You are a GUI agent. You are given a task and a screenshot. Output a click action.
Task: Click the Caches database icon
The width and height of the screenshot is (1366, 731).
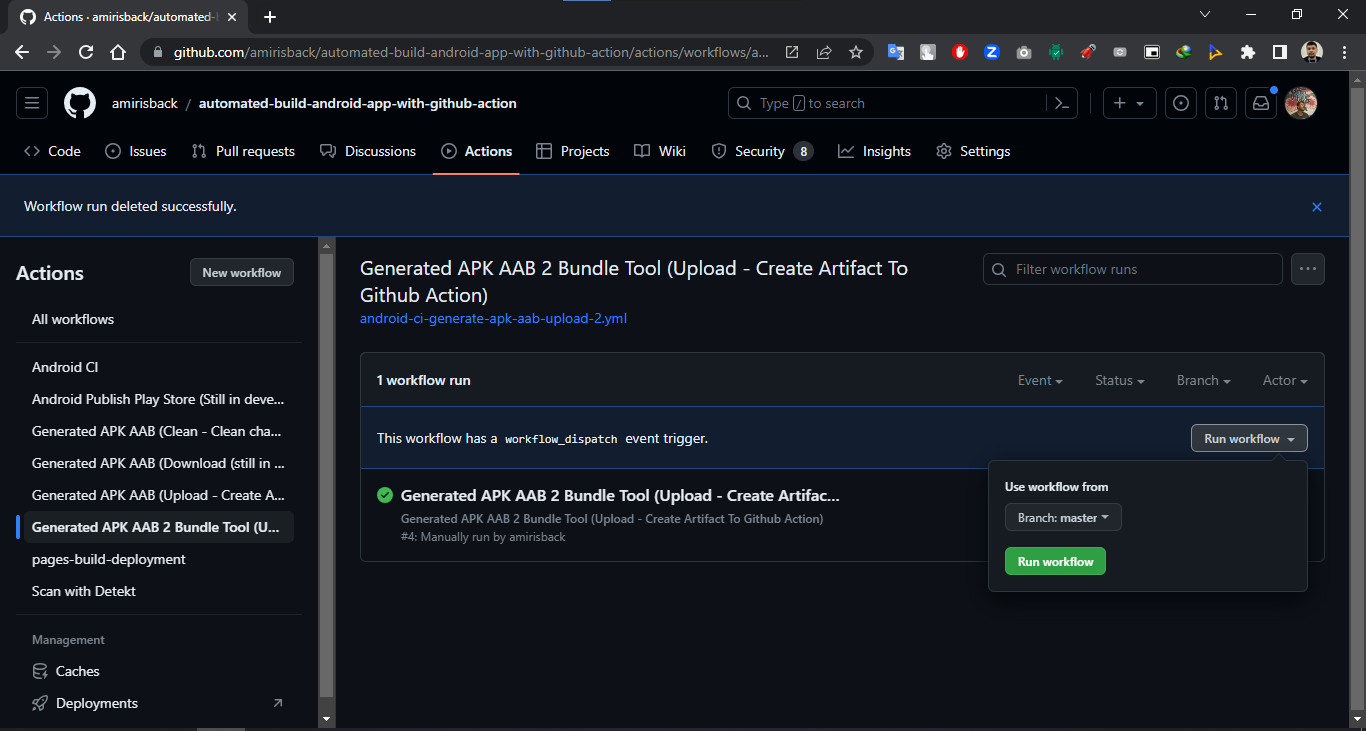40,671
